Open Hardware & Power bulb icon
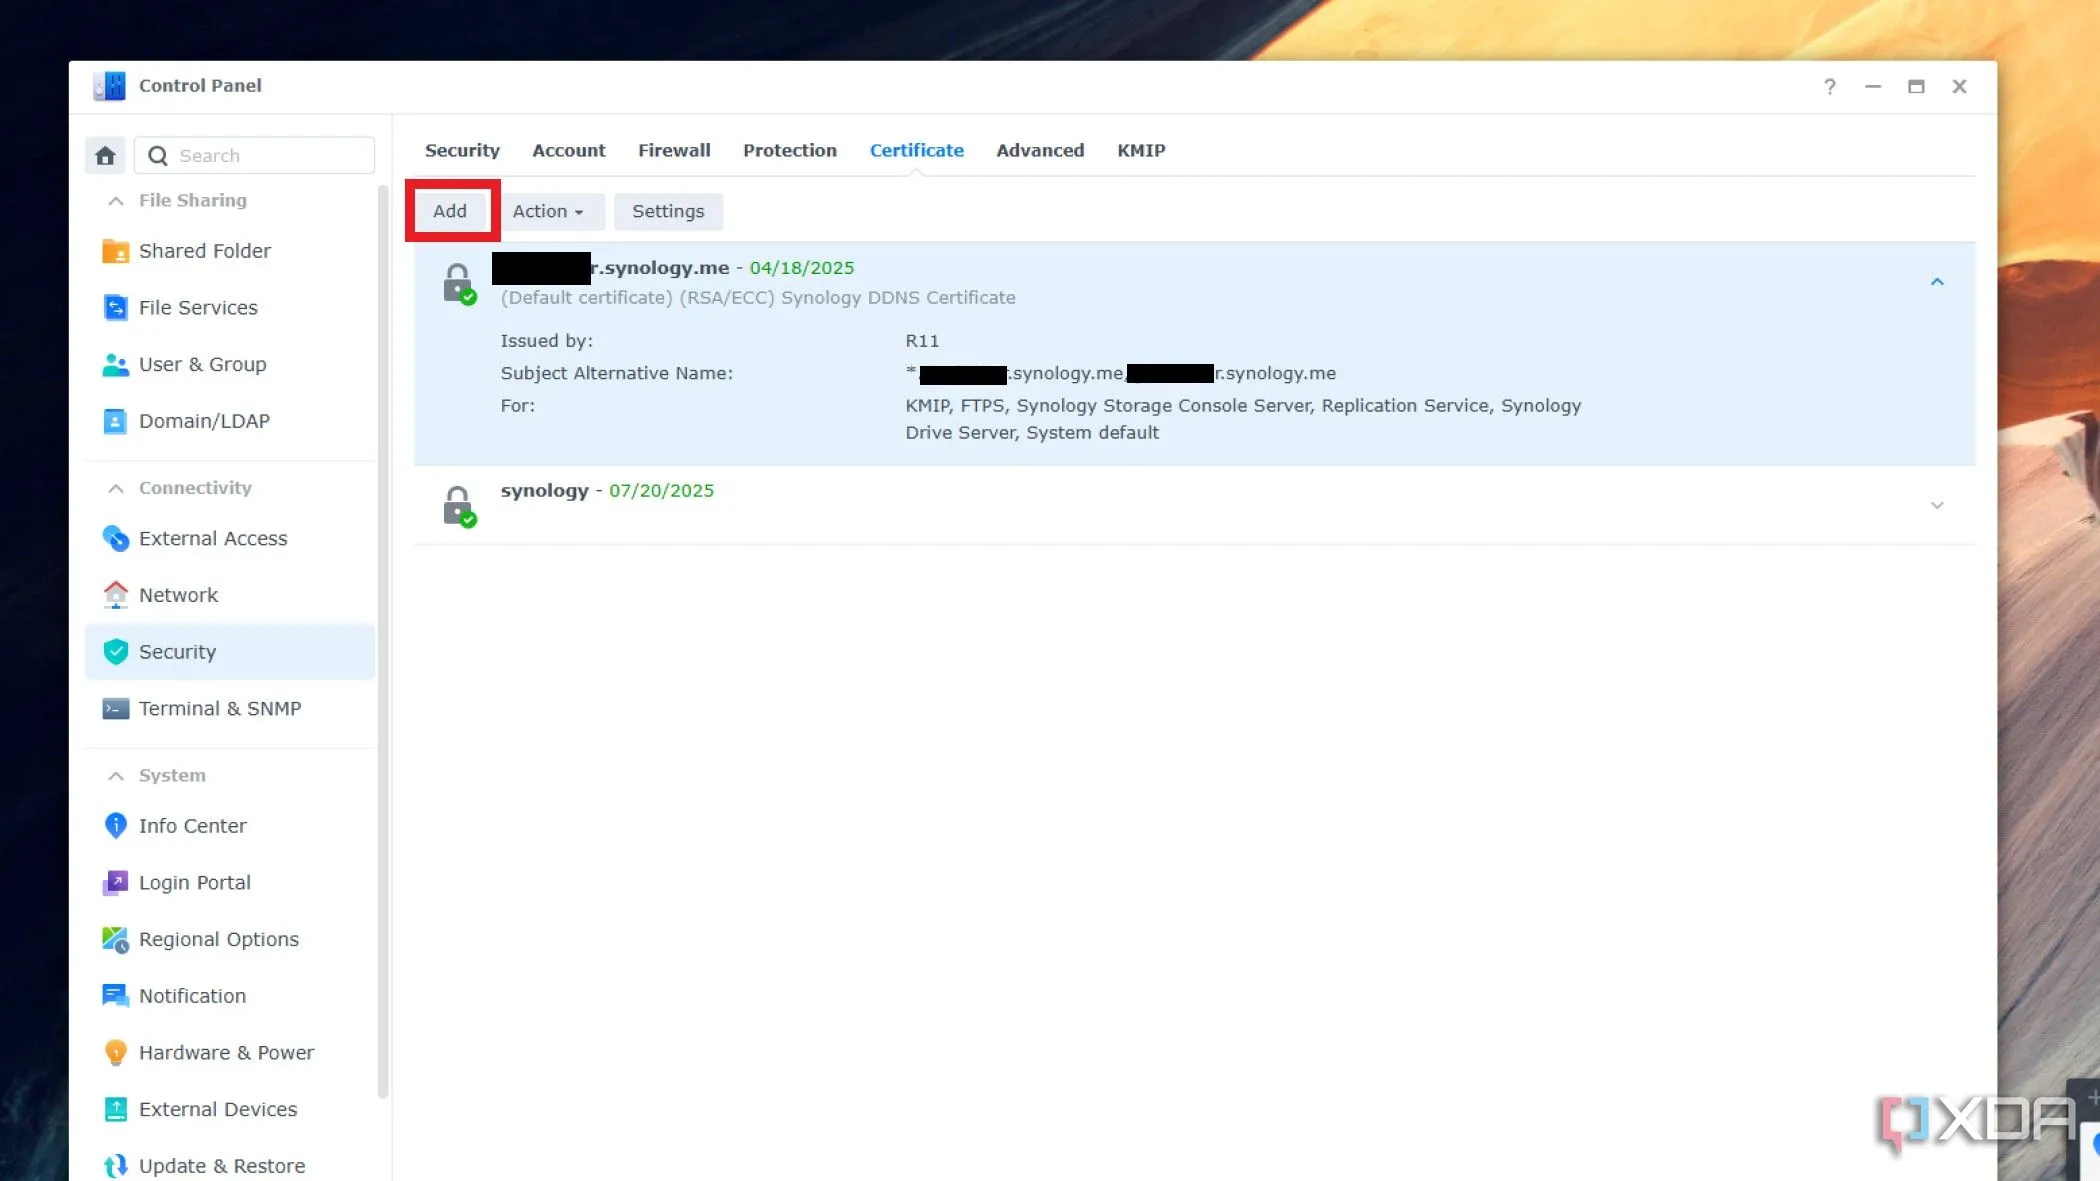Image resolution: width=2100 pixels, height=1181 pixels. [116, 1052]
